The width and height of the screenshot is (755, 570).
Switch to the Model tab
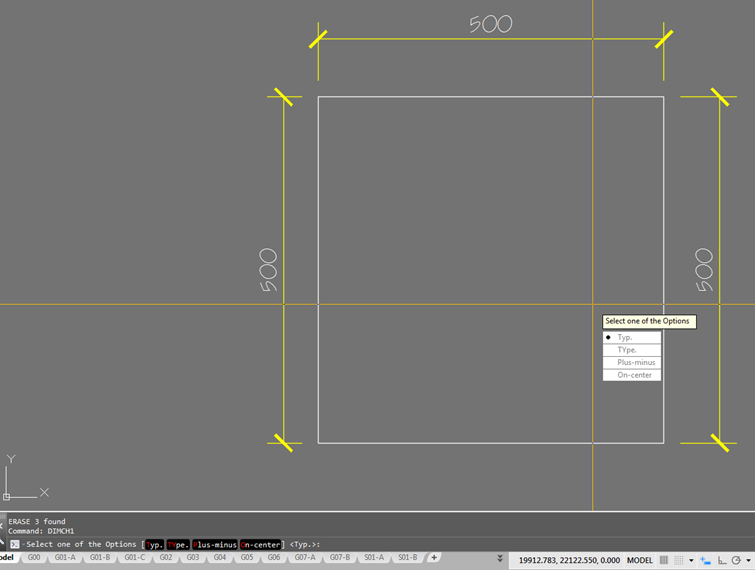pos(7,557)
